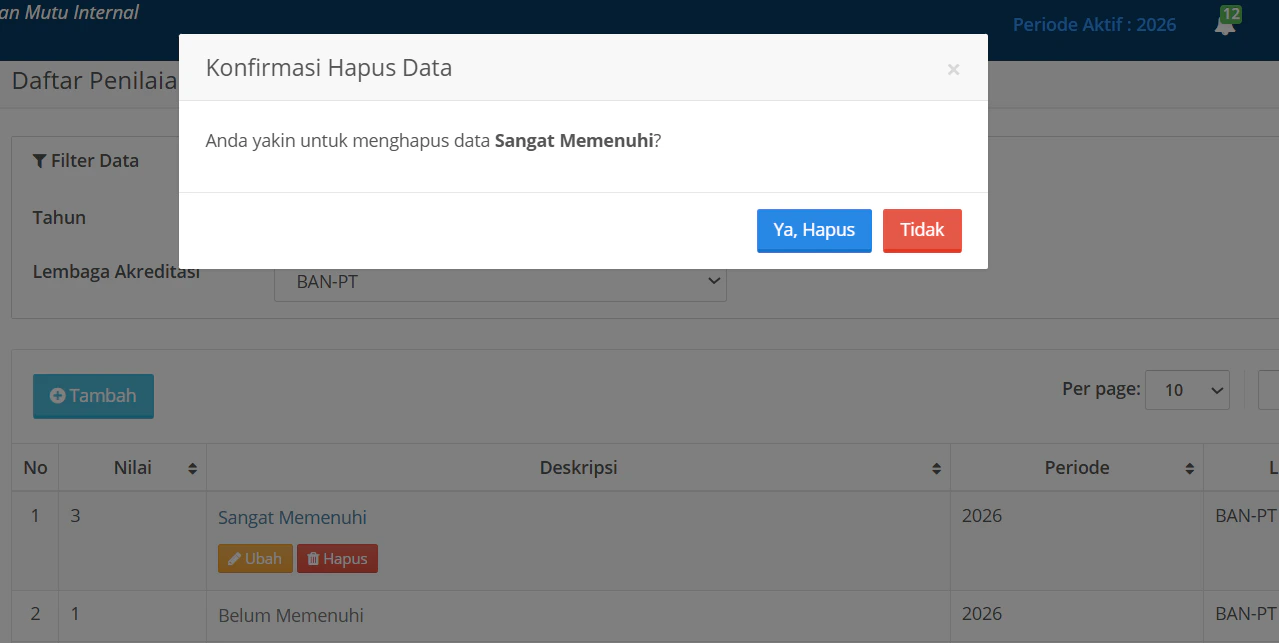
Task: Dismiss the confirmation dialog via the × icon
Action: [952, 68]
